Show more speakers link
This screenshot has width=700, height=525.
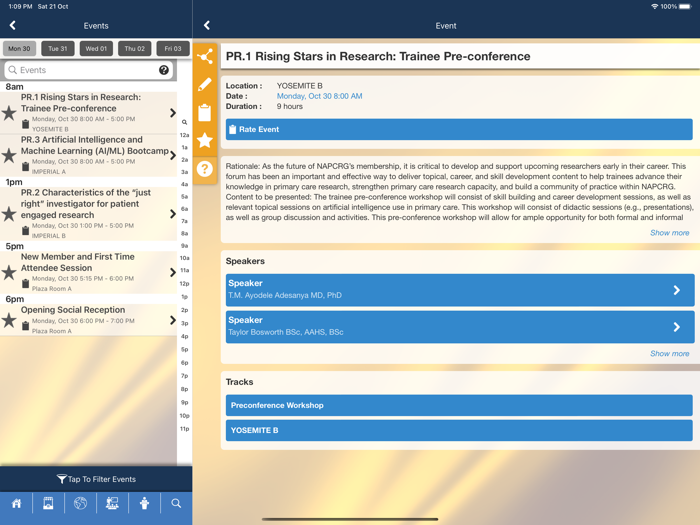point(669,354)
